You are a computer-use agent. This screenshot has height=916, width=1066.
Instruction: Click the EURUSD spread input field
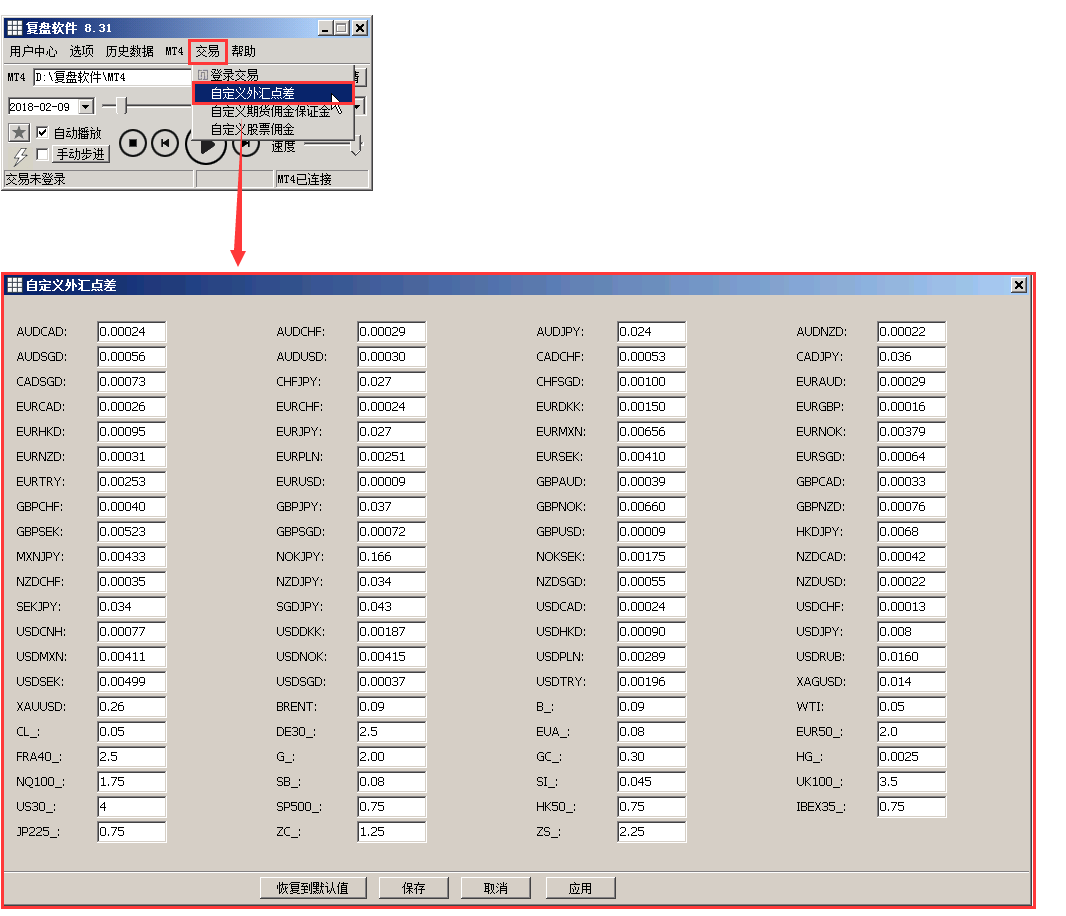coord(391,482)
